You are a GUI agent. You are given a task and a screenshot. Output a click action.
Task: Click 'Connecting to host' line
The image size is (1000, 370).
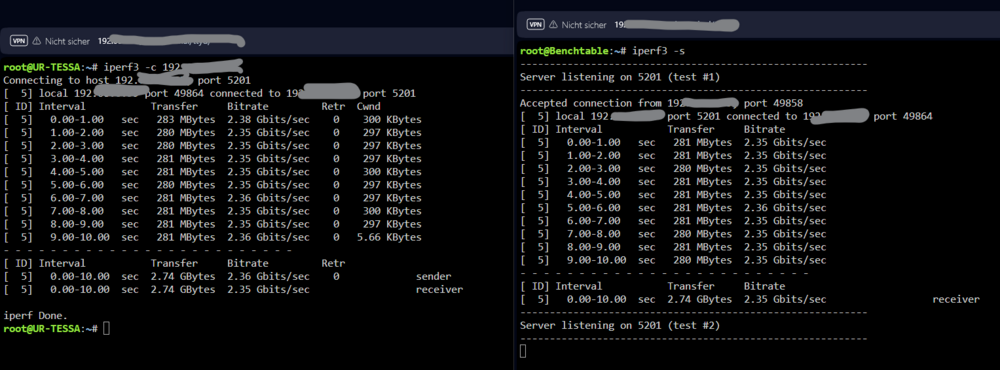point(127,80)
